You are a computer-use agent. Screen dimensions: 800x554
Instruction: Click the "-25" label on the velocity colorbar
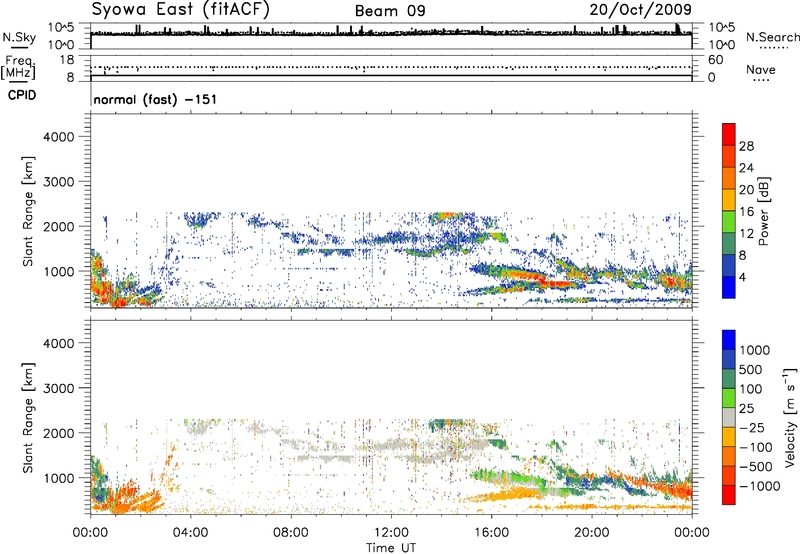coord(752,428)
